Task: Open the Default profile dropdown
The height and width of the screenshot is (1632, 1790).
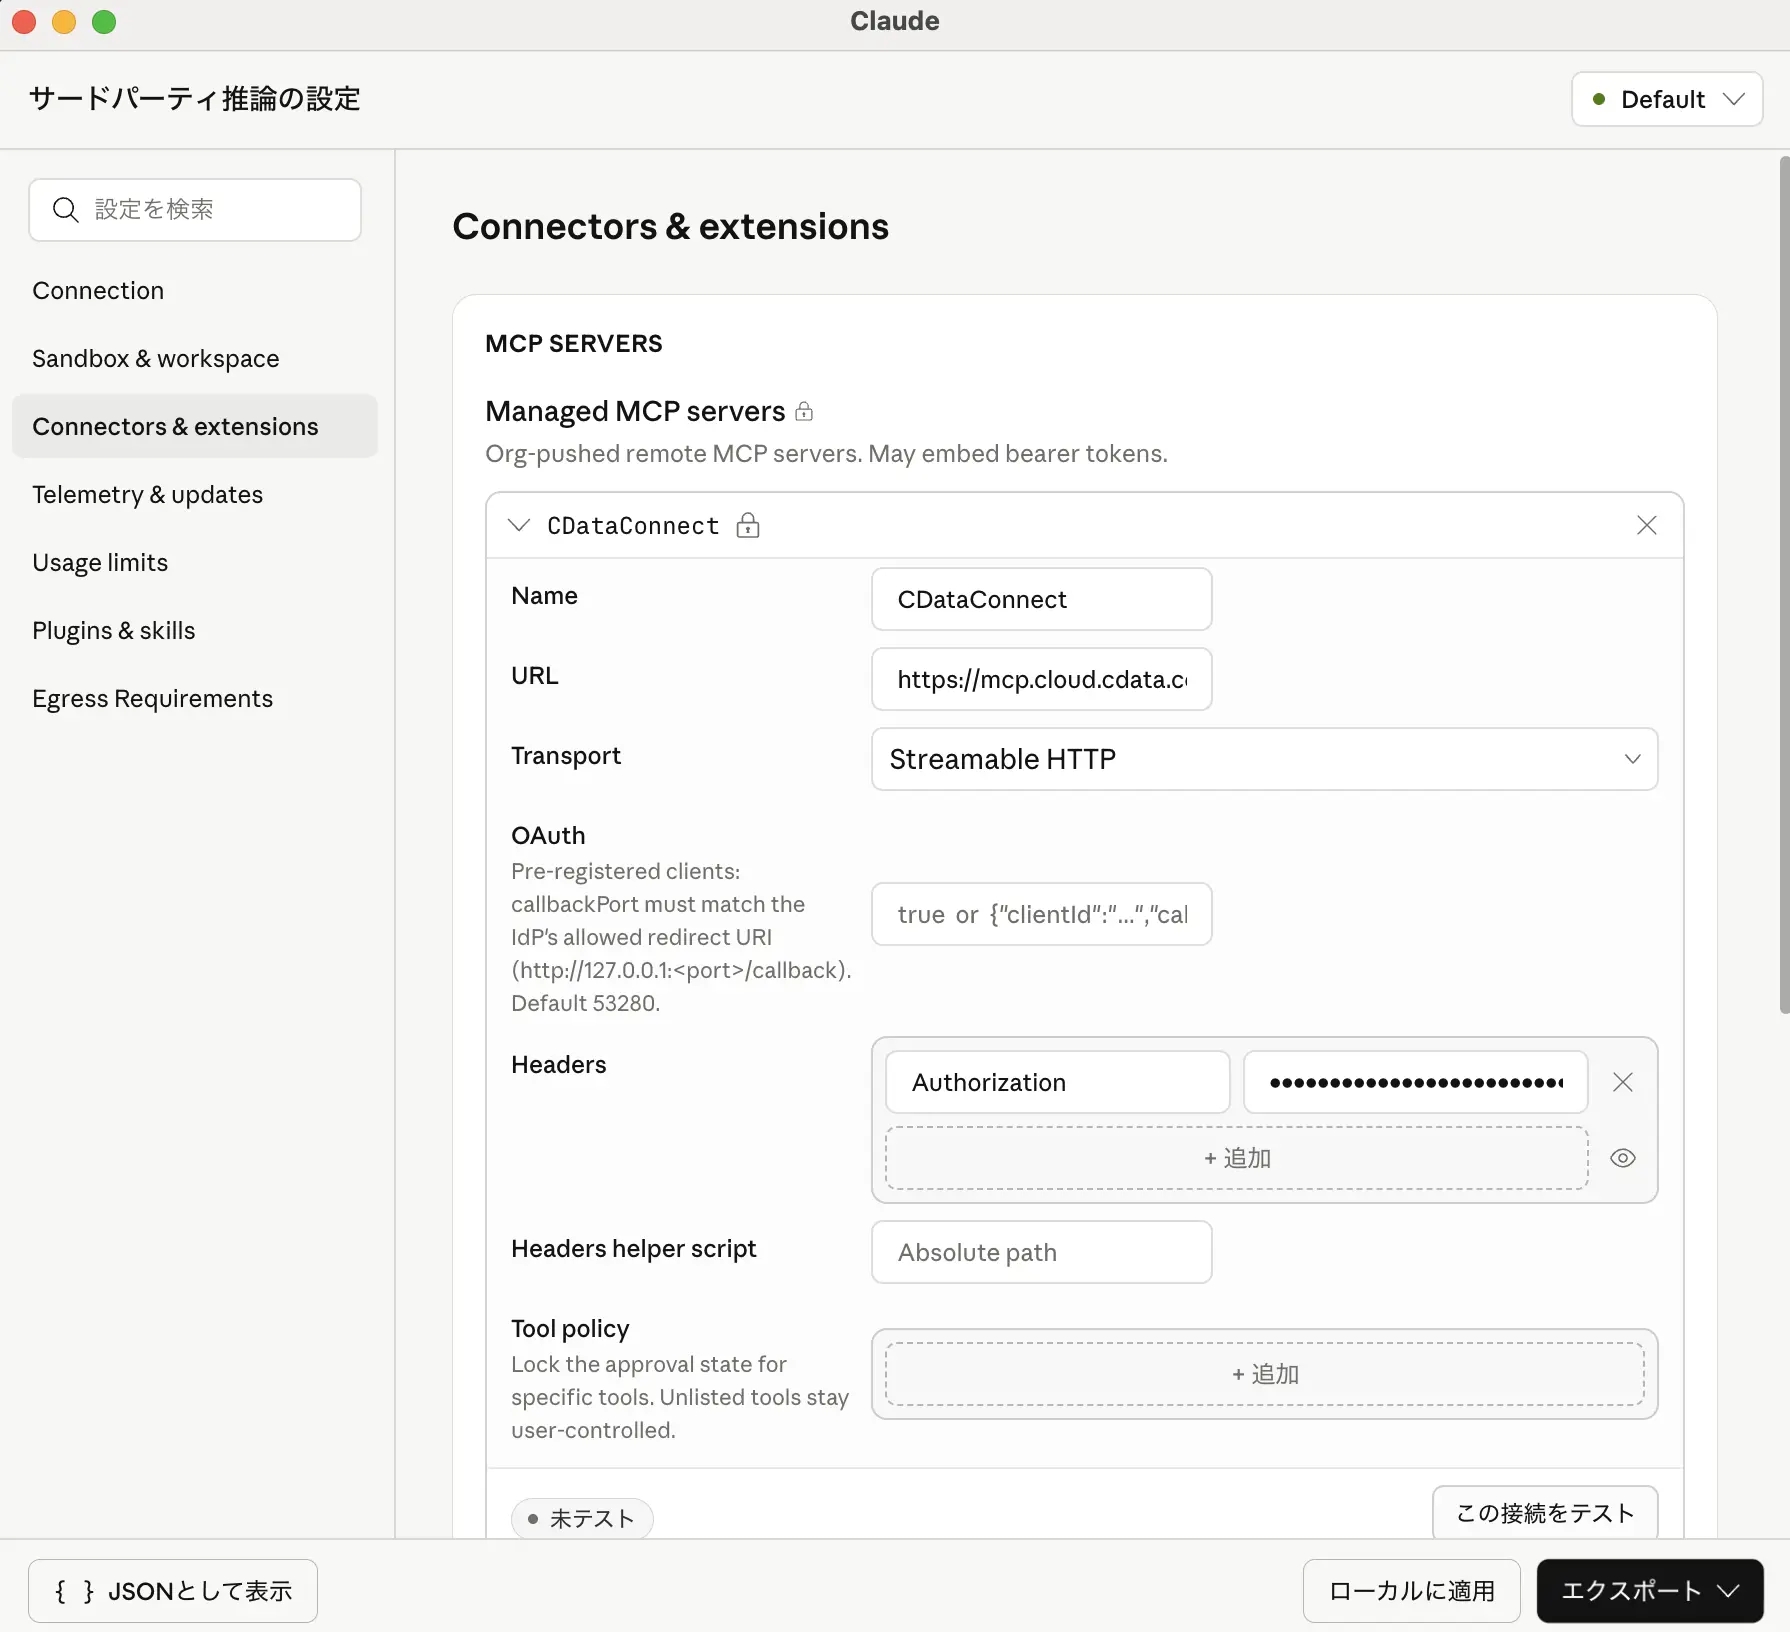Action: pyautogui.click(x=1667, y=99)
